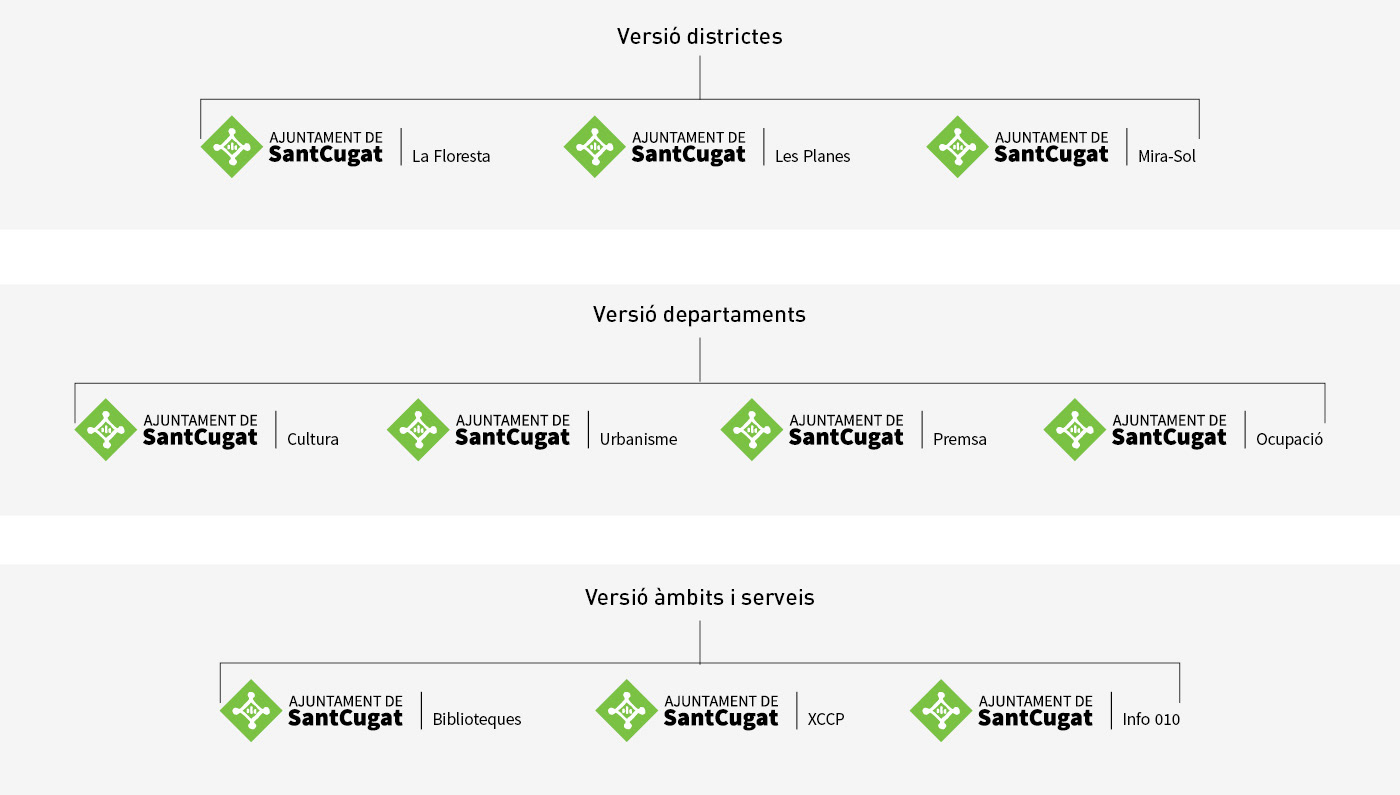Select the Versió districtes heading

700,37
